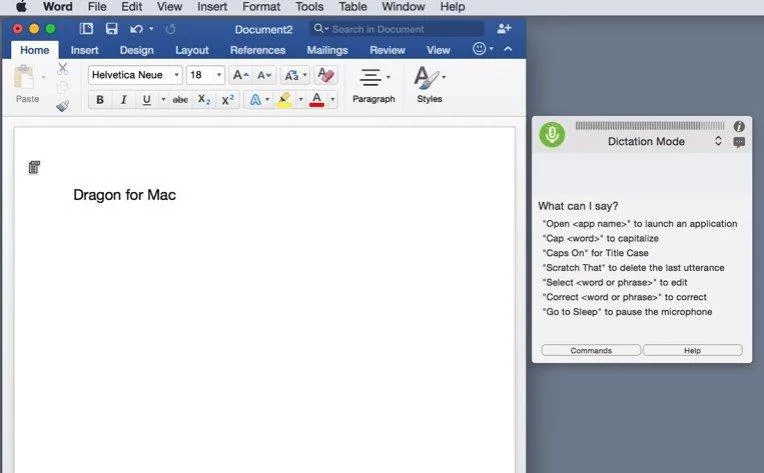Click the sidebar layout icon in title bar
Viewport: 764px width, 473px height.
86,29
